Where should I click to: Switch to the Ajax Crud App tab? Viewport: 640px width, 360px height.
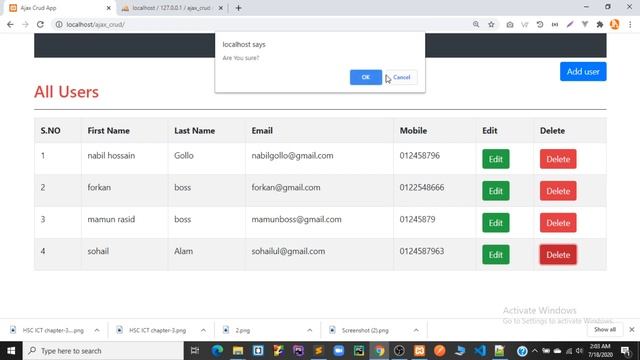tap(59, 8)
